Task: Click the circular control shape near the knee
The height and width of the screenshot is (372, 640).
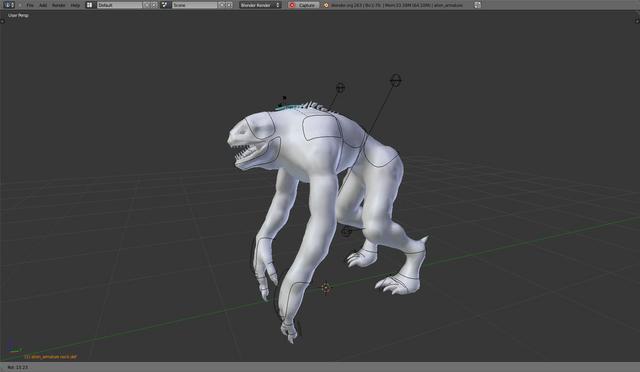Action: coord(346,232)
